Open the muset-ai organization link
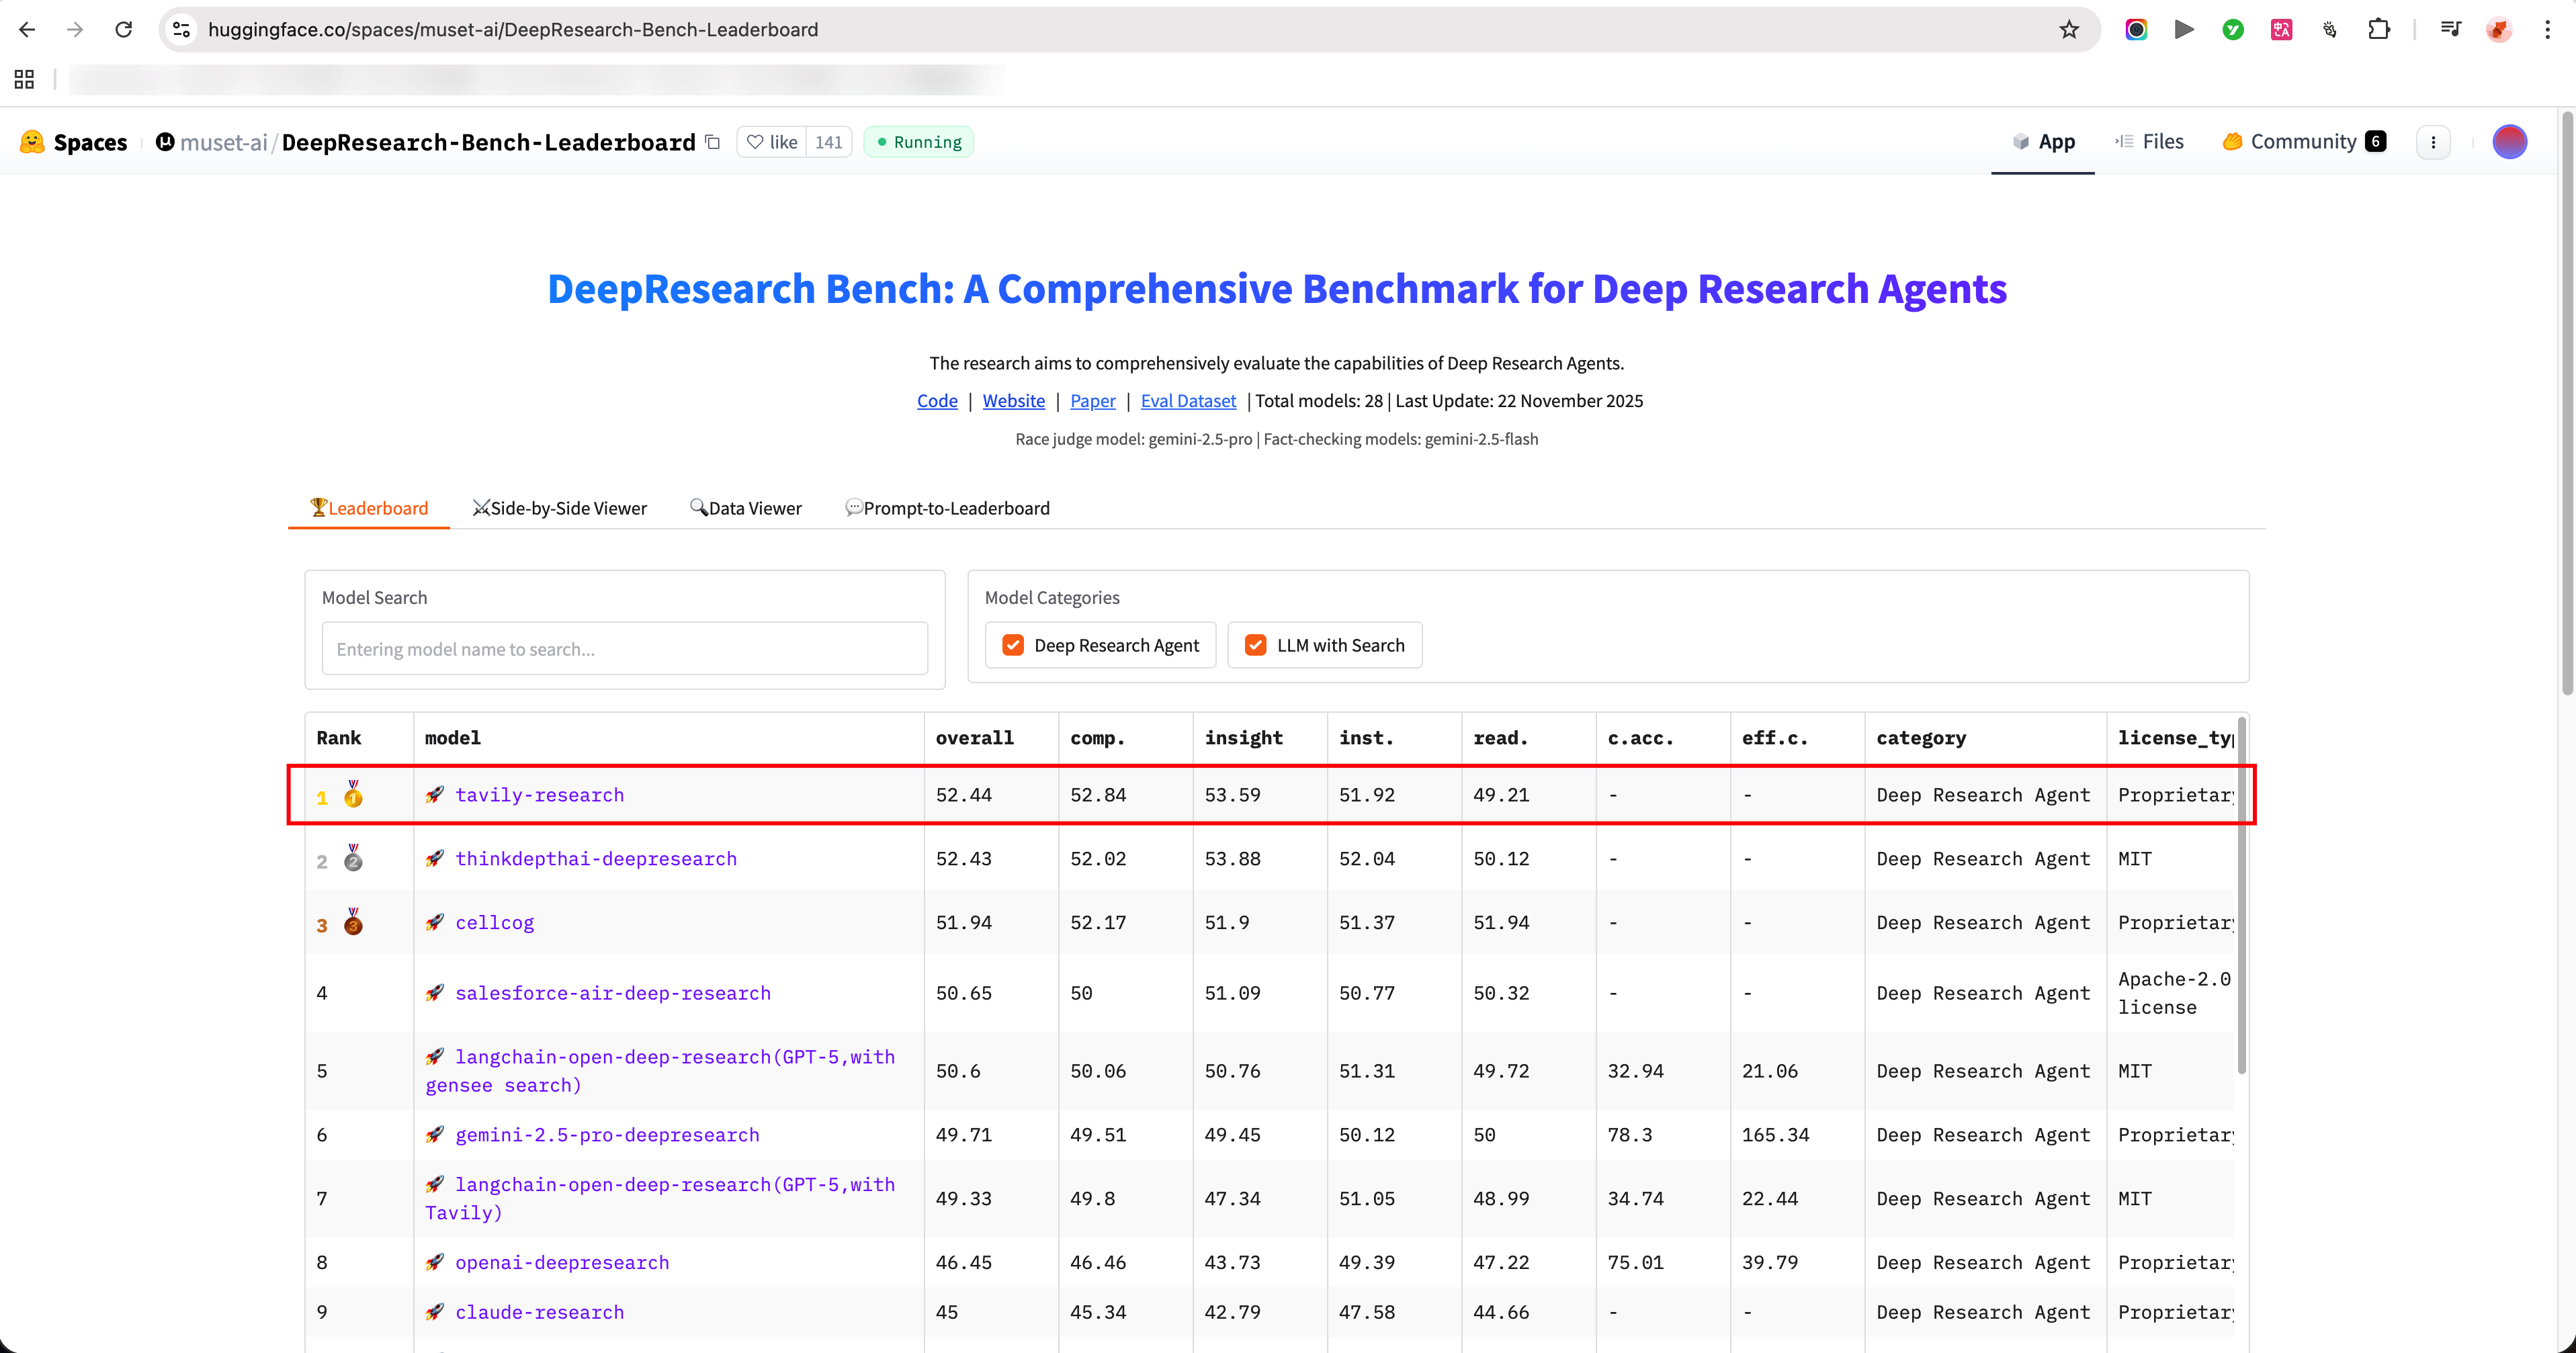The image size is (2576, 1353). click(x=223, y=142)
